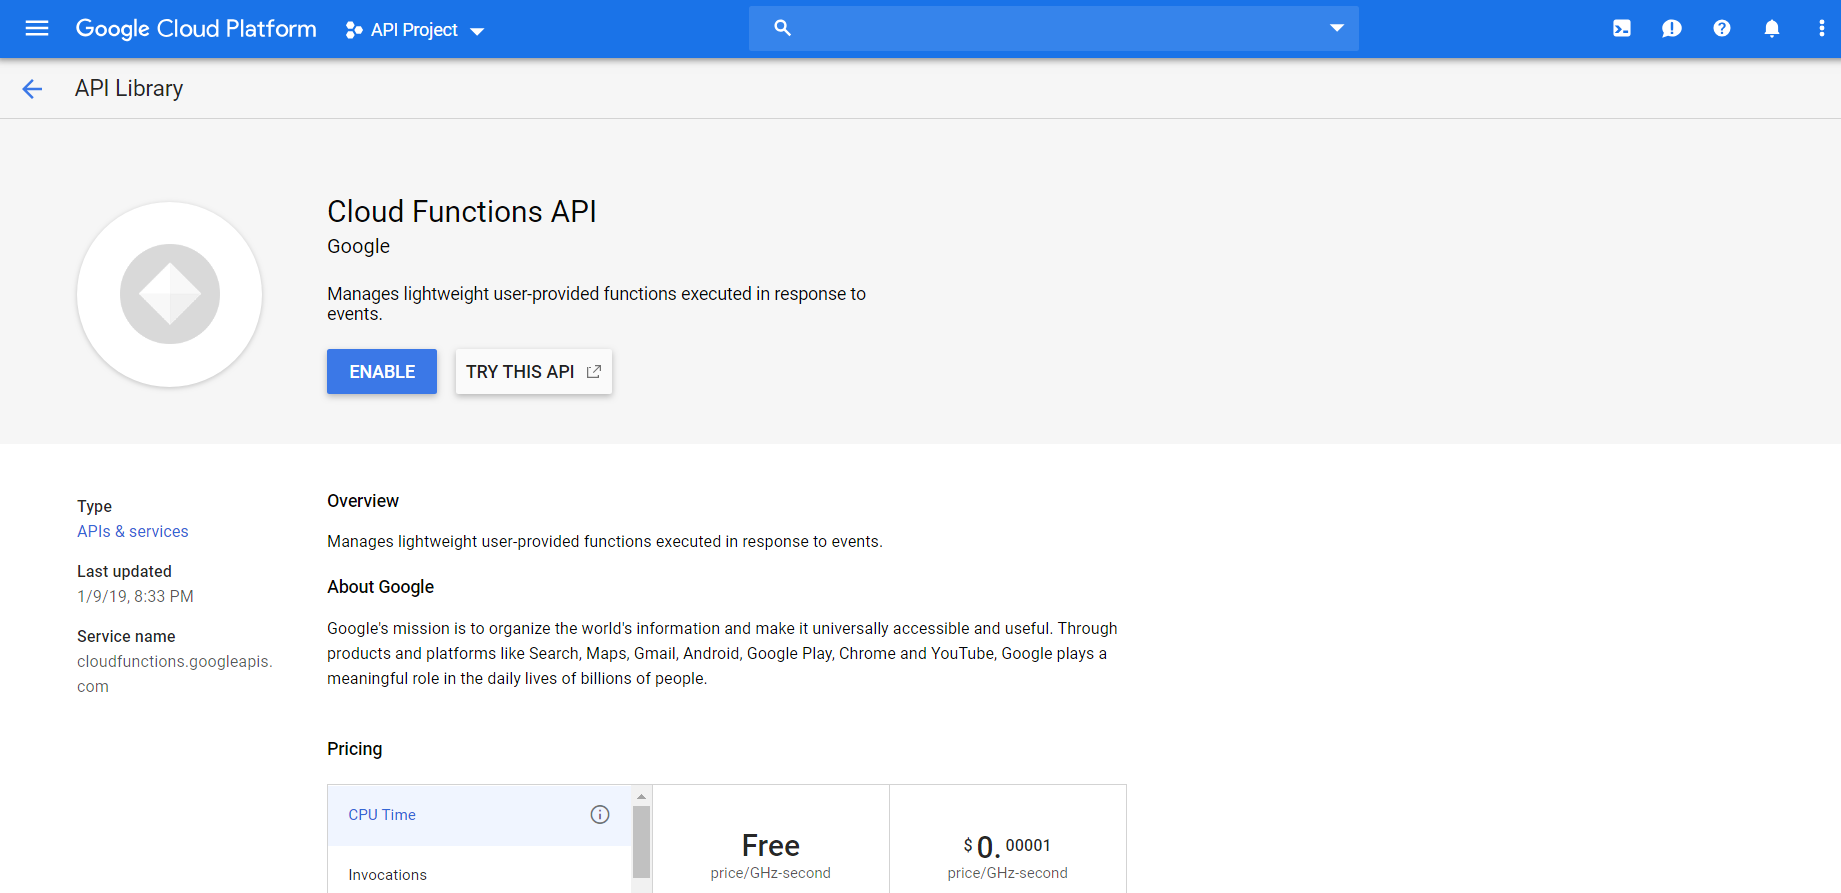
Task: Click the pricing list scrollbar
Action: pos(642,842)
